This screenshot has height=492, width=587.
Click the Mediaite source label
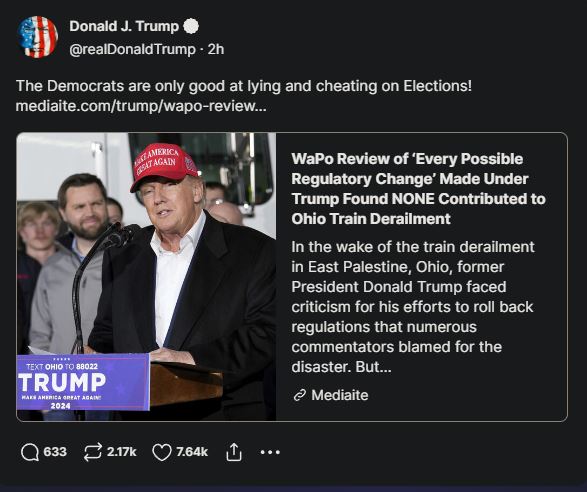click(x=340, y=395)
